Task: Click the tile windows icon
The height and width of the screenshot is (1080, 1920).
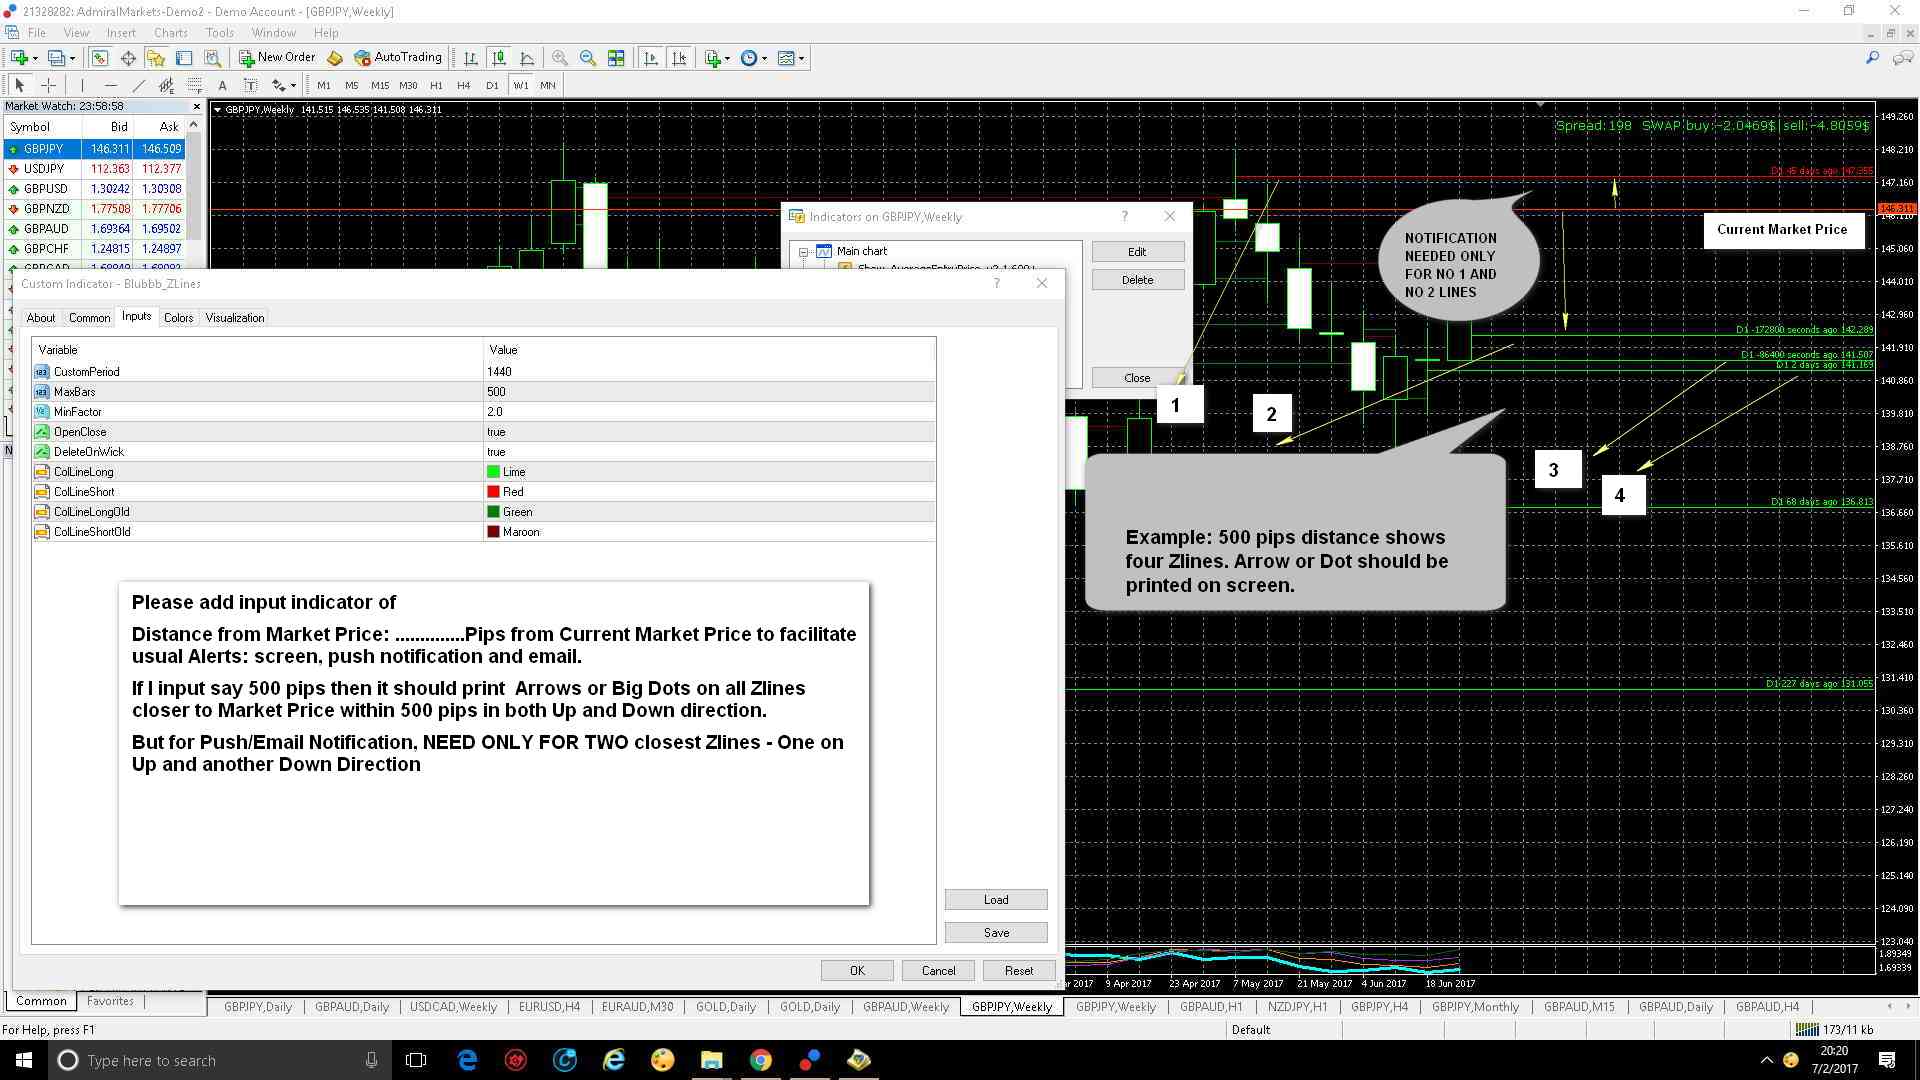Action: tap(616, 59)
